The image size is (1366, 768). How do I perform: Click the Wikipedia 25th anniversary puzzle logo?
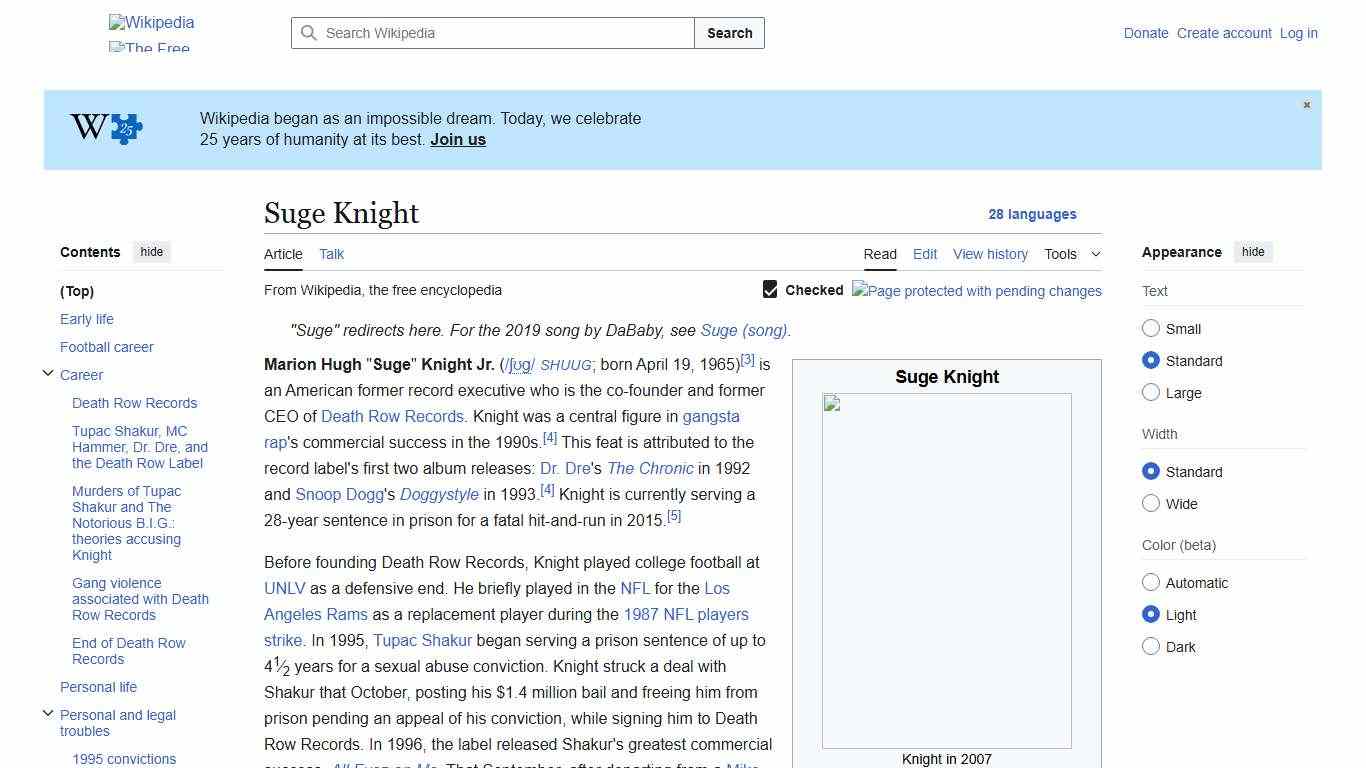coord(104,128)
